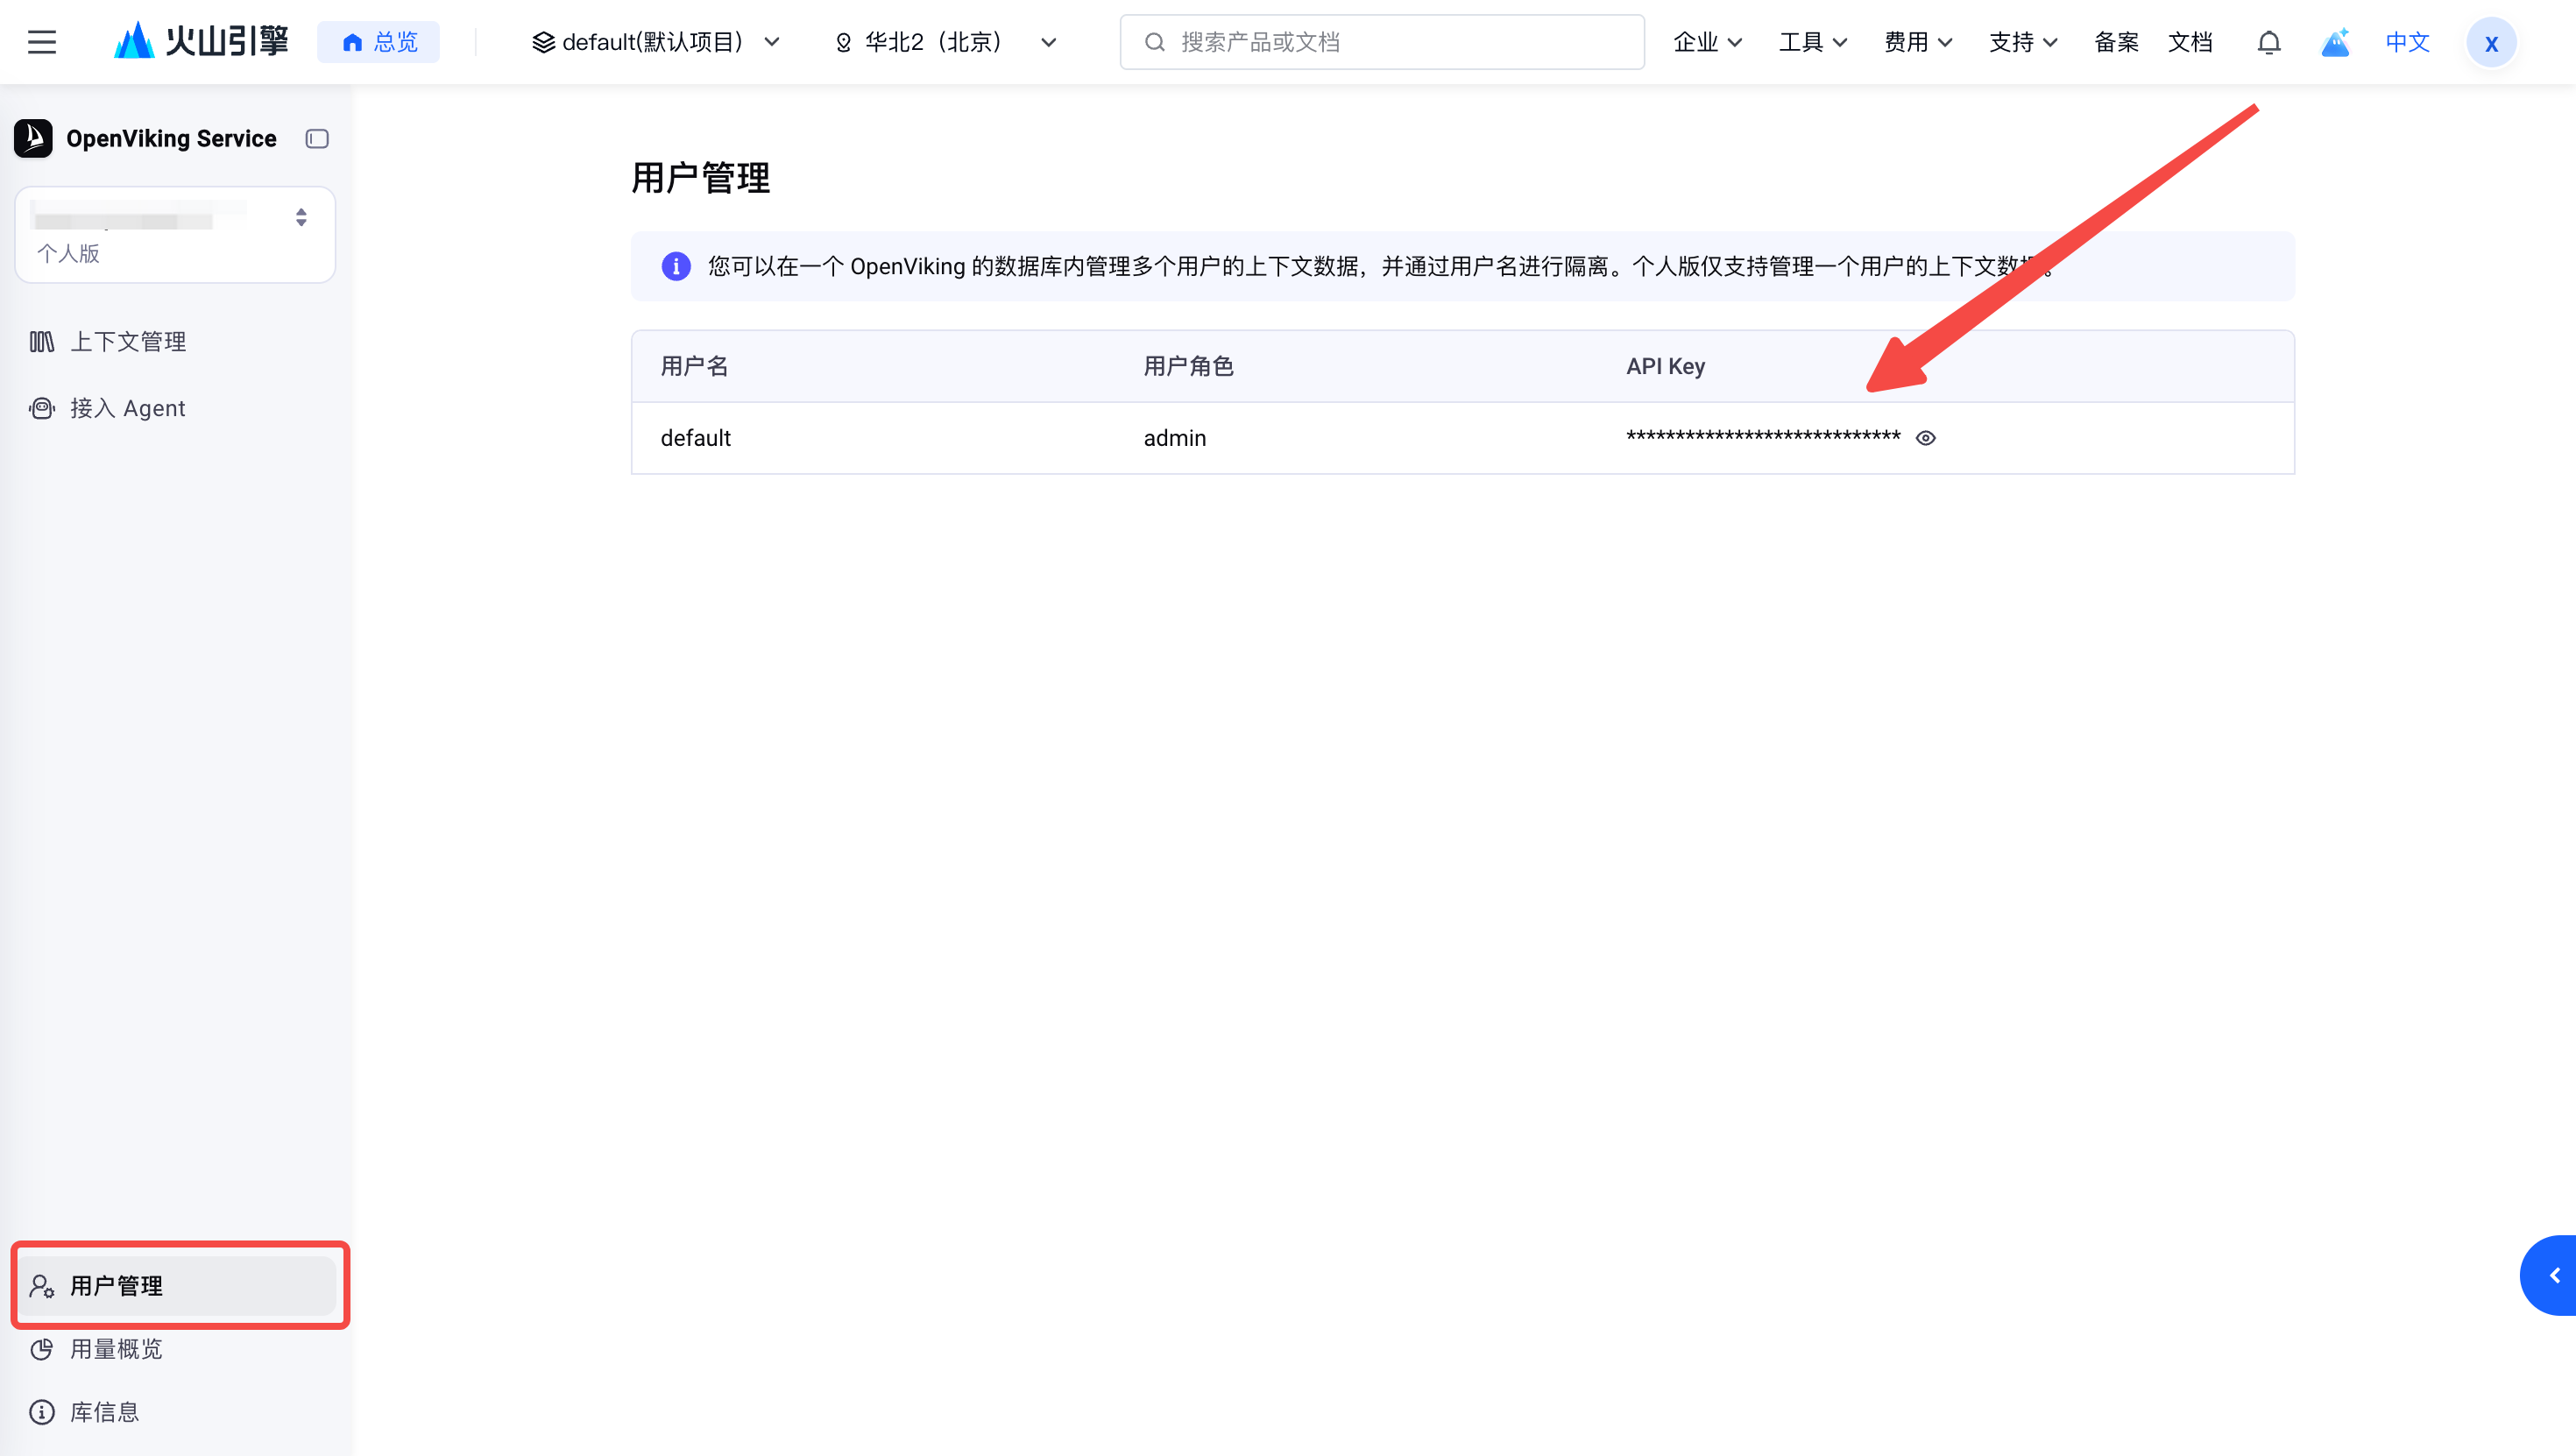Select the default username cell

695,438
